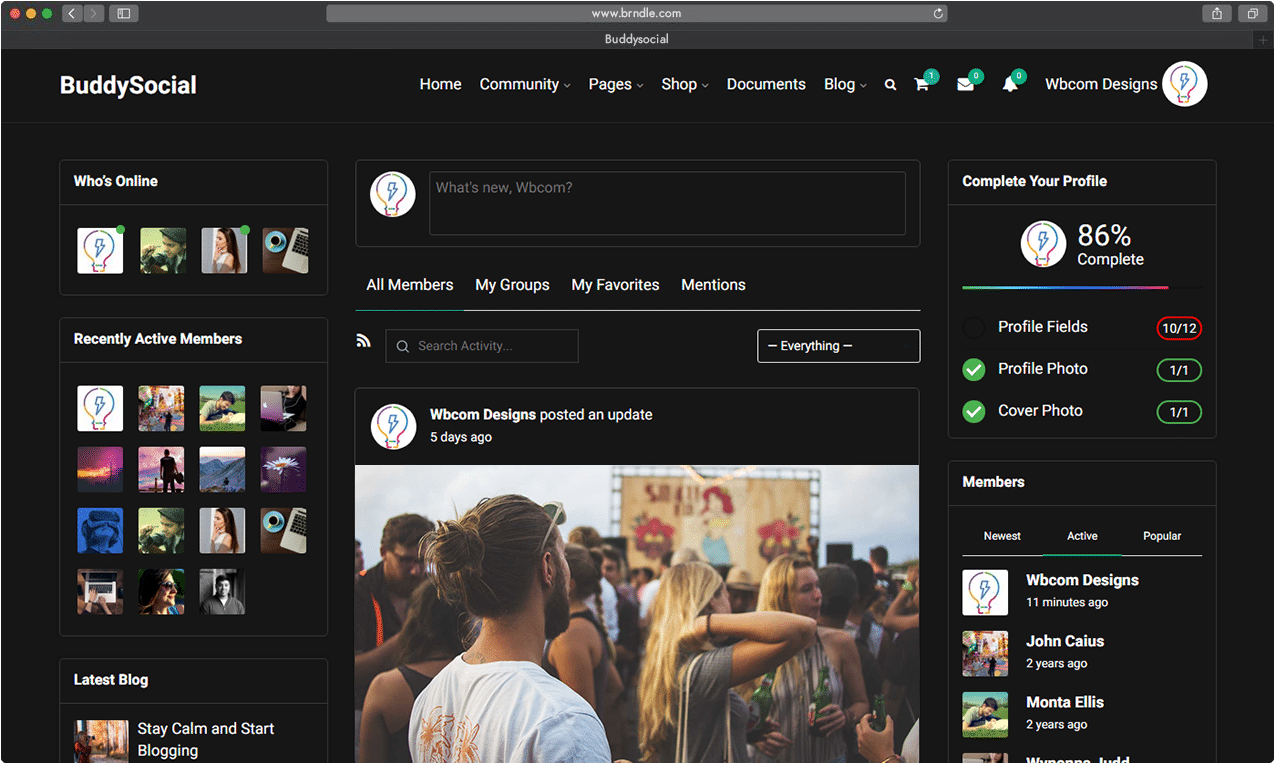Select the All Members activity tab
This screenshot has height=764, width=1275.
[x=410, y=285]
